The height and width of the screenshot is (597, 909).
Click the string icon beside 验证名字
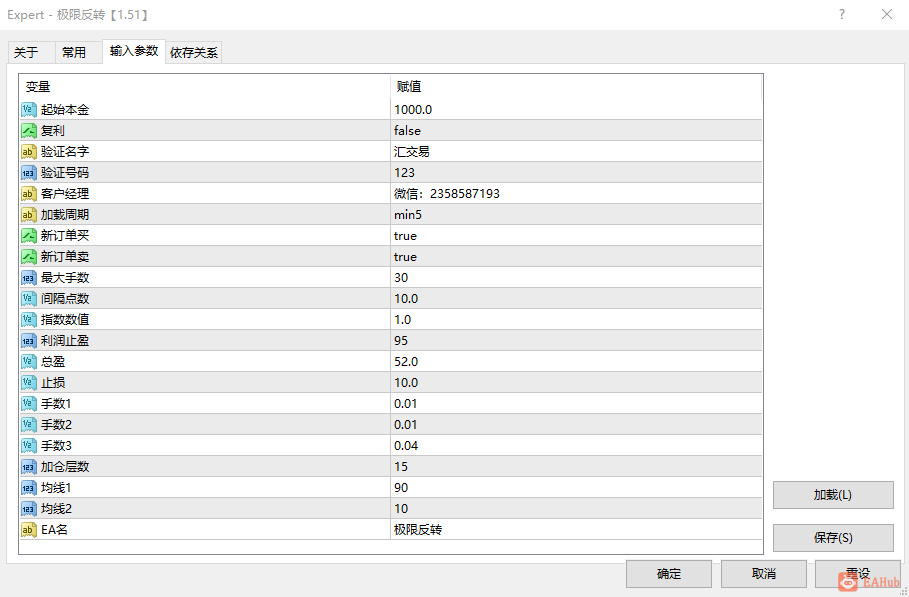point(29,152)
